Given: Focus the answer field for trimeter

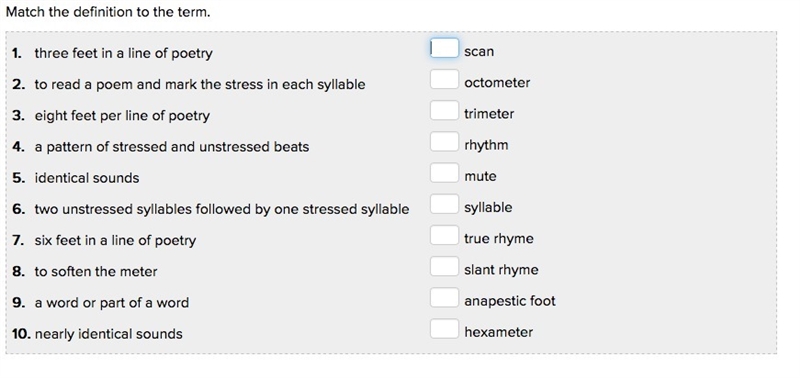Looking at the screenshot, I should coord(444,111).
